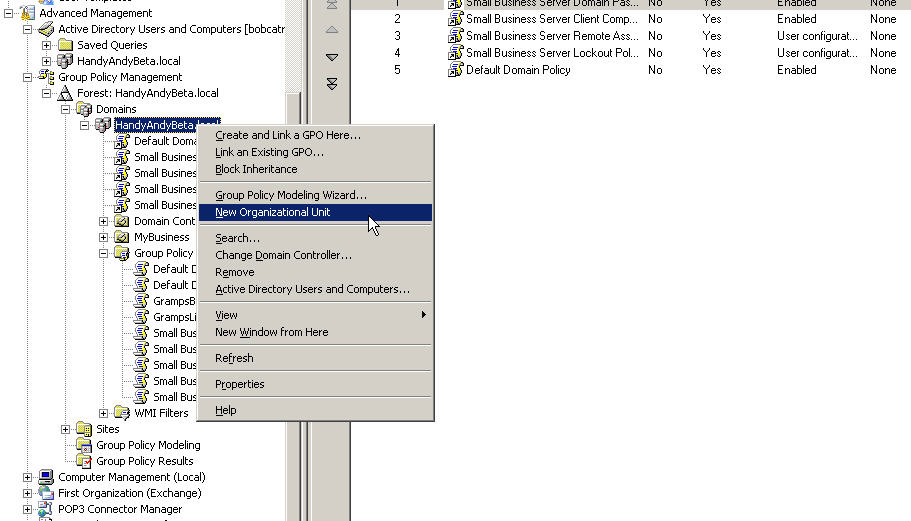Image resolution: width=911 pixels, height=521 pixels.
Task: Open Active Directory Users and Computers... menu entry
Action: [315, 289]
